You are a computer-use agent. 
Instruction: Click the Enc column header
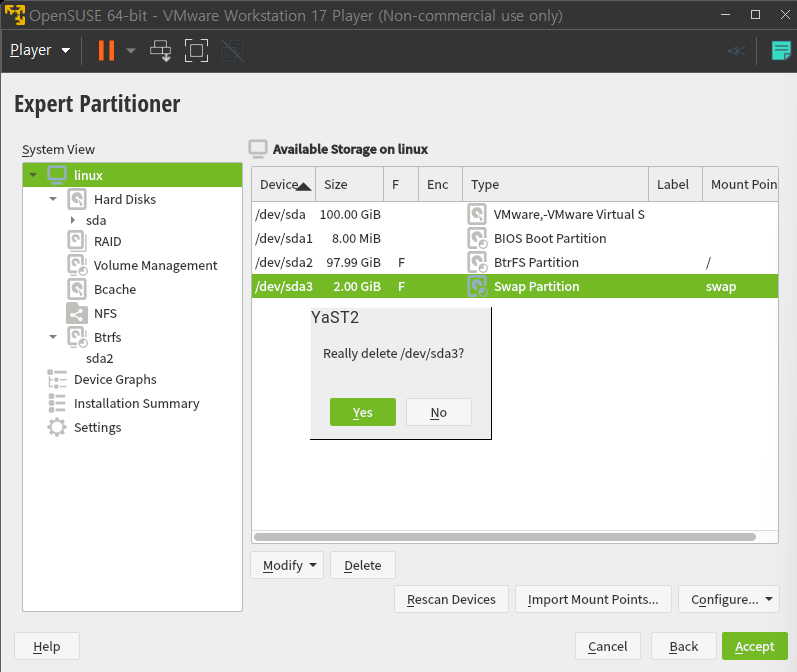[x=440, y=184]
